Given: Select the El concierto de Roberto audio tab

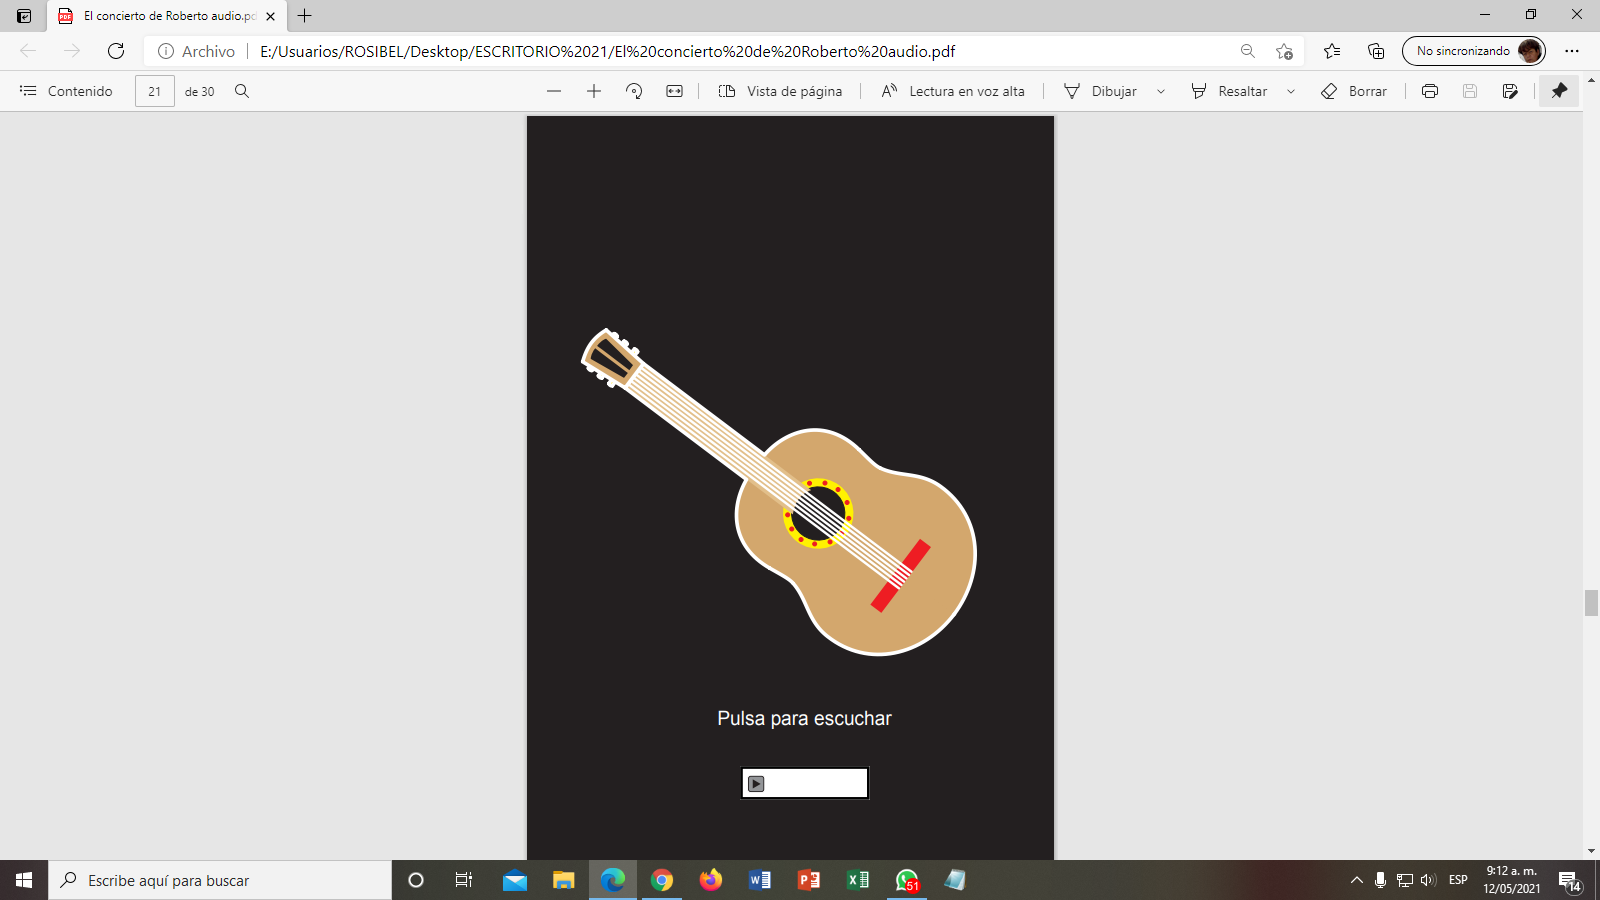Looking at the screenshot, I should click(167, 16).
